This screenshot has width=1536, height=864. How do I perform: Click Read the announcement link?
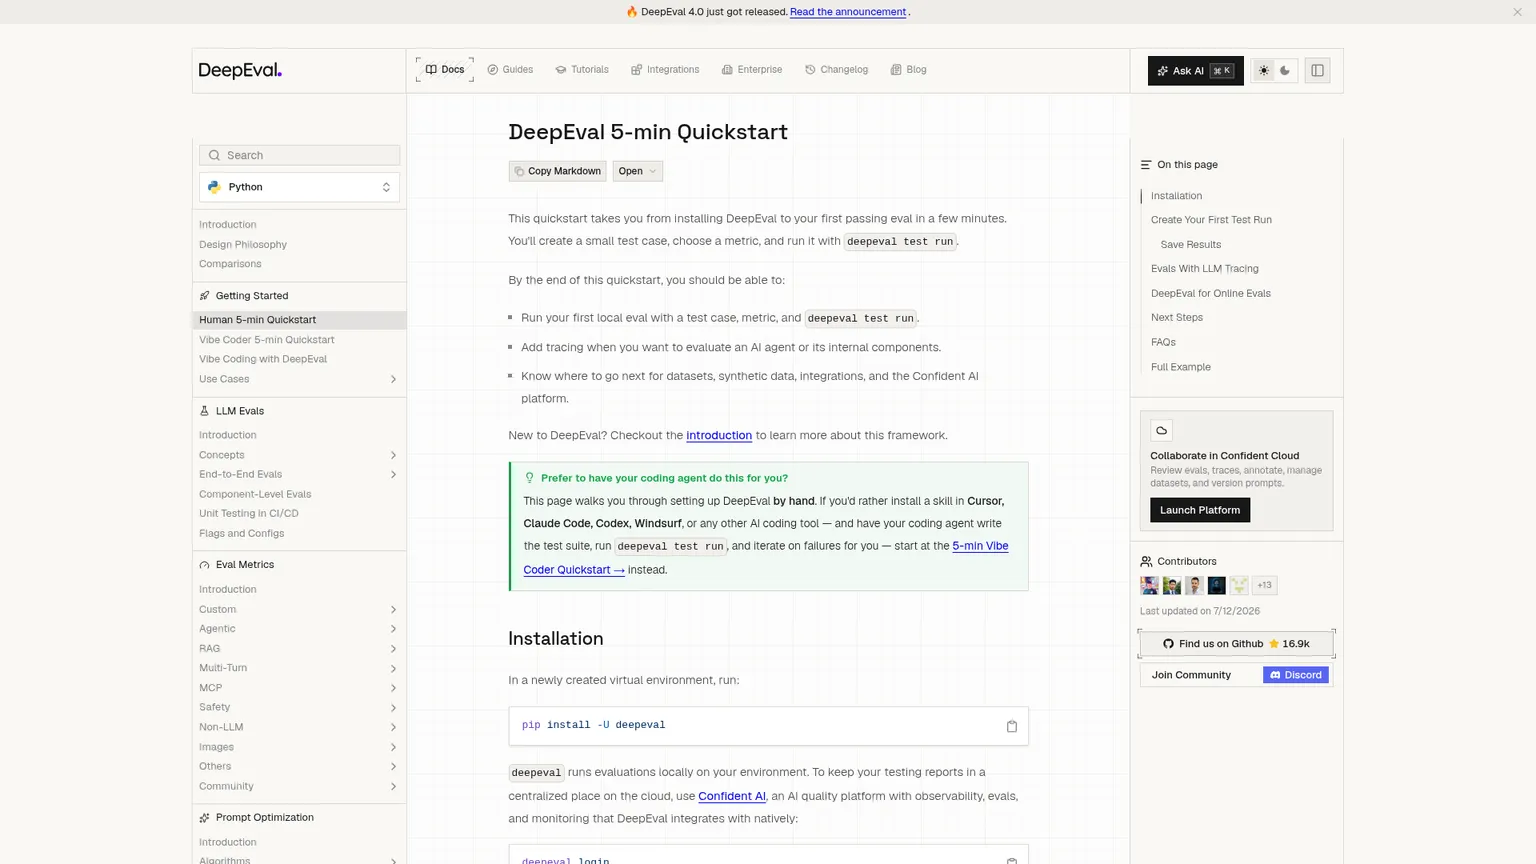[x=848, y=12]
